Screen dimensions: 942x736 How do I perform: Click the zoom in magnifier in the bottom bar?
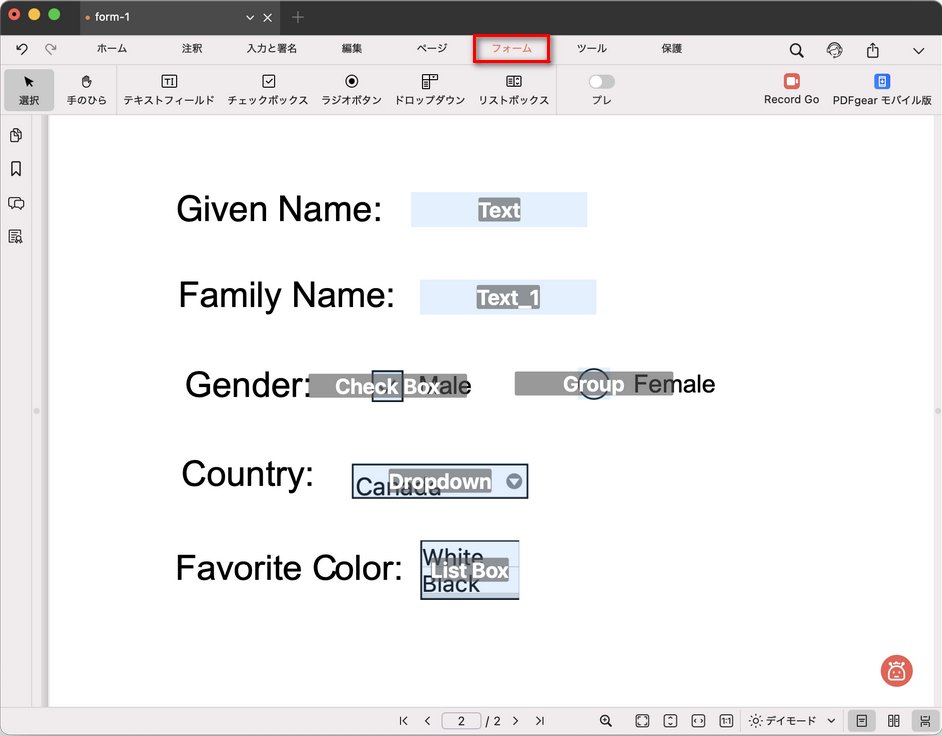(x=606, y=721)
